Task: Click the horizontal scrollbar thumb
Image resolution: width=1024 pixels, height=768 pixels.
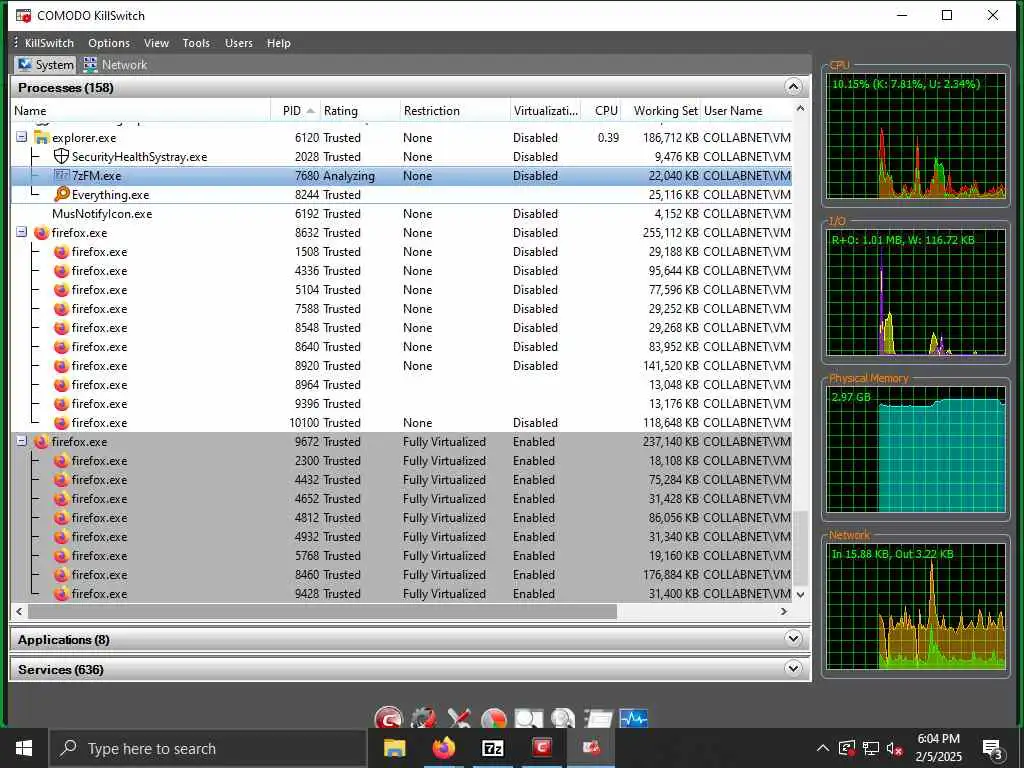Action: 323,611
